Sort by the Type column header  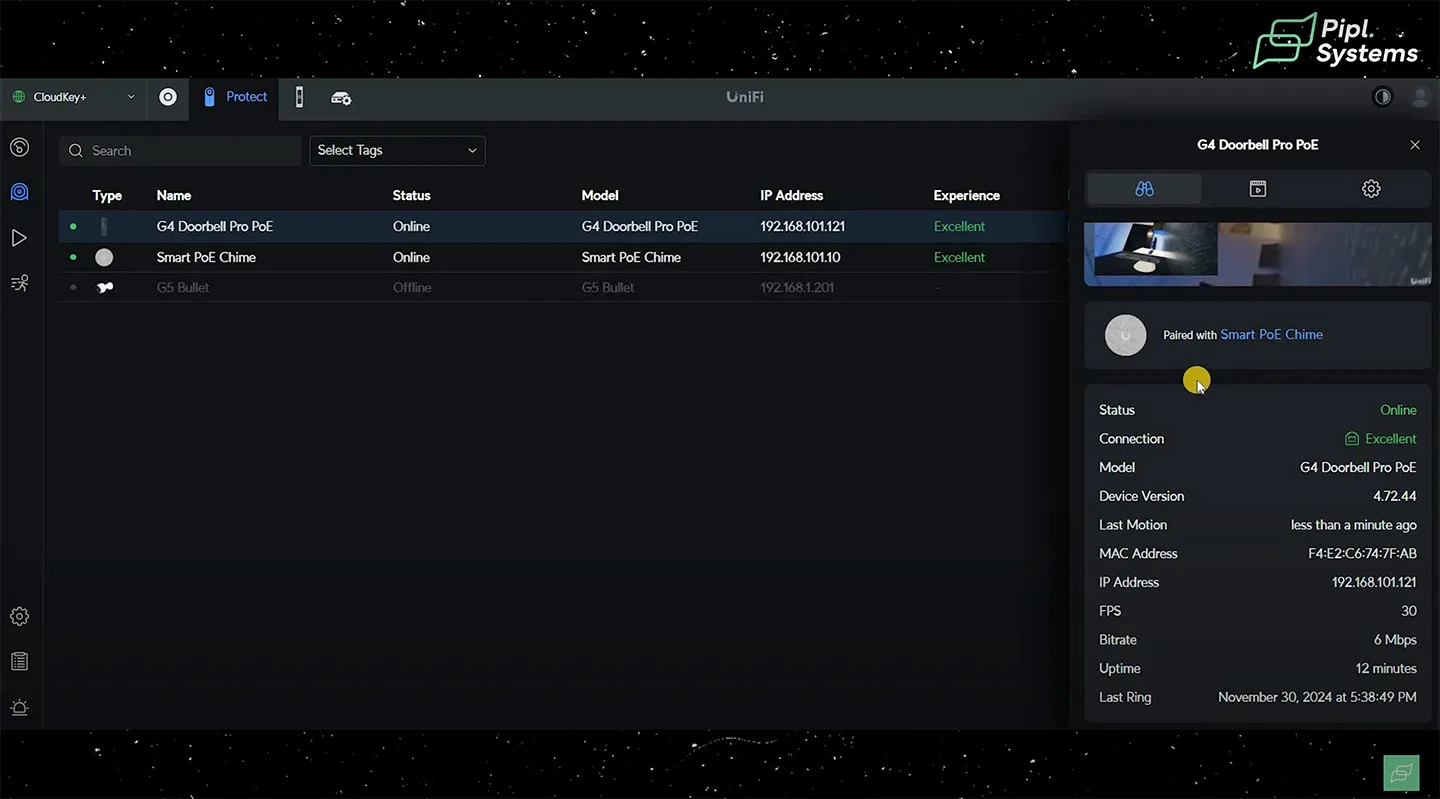(107, 196)
